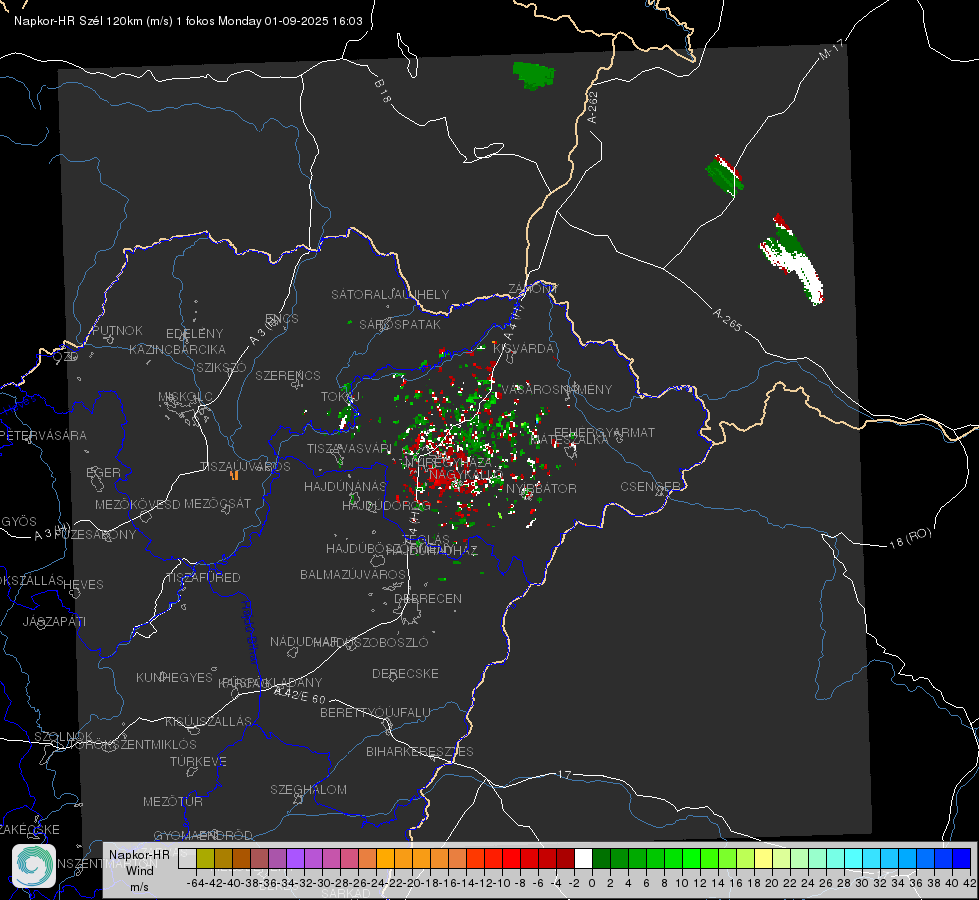Click the EDELENY town label
Screen dimensions: 979x900
[x=194, y=334]
